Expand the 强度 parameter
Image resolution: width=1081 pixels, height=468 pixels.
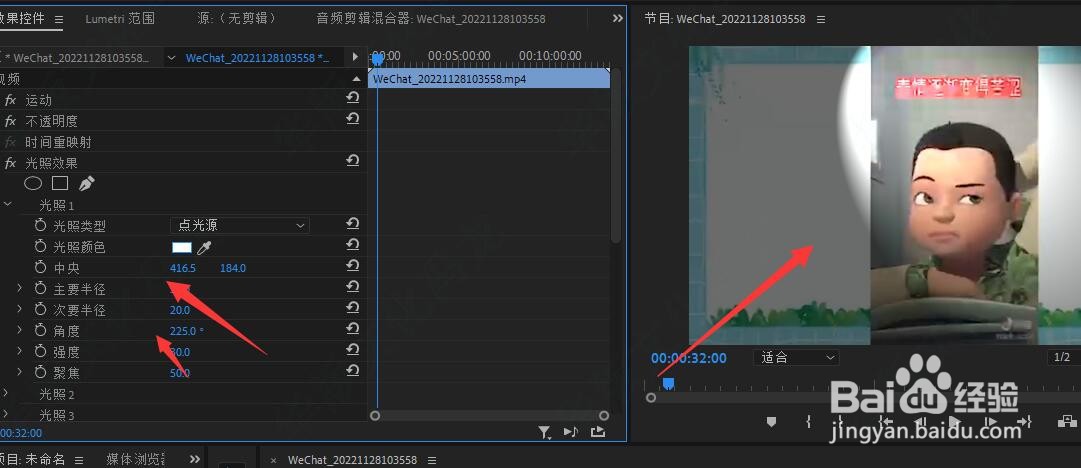coord(20,351)
